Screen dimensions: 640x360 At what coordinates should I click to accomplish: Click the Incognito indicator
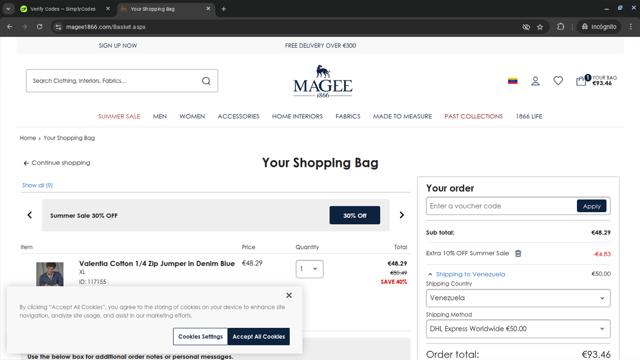(599, 27)
